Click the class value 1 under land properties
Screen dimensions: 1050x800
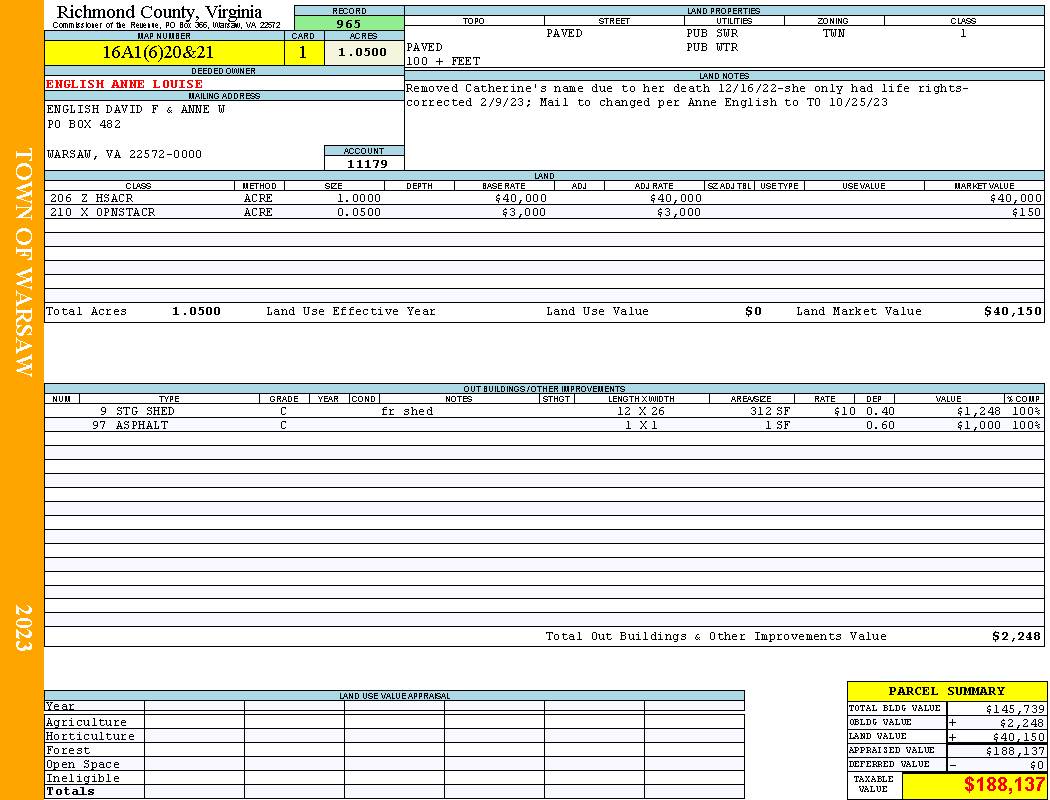point(963,33)
